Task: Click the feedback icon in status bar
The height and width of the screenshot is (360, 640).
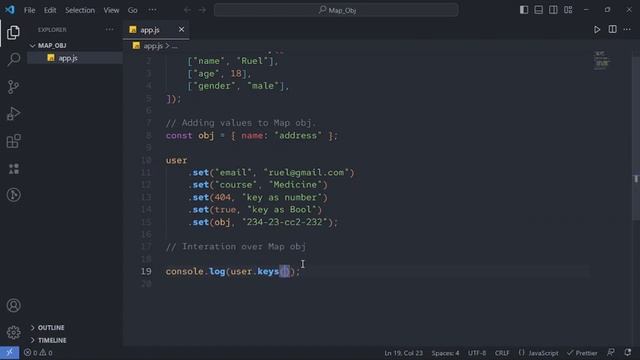Action: click(611, 353)
